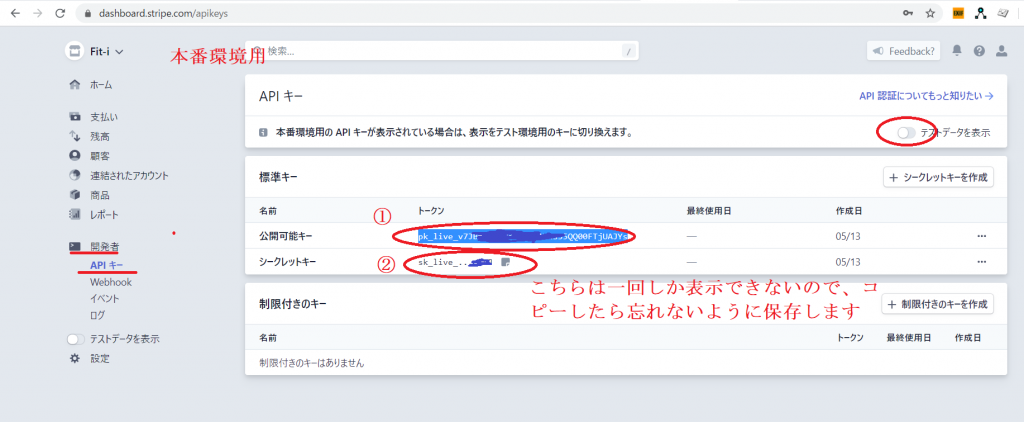Open レポート in the sidebar
The image size is (1024, 422).
[104, 214]
